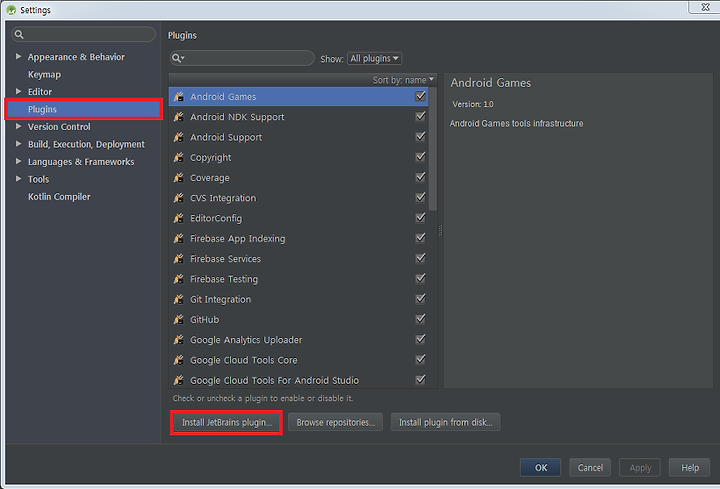The width and height of the screenshot is (720, 489).
Task: Uncheck Google Cloud Tools For Android Studio
Action: tap(420, 379)
